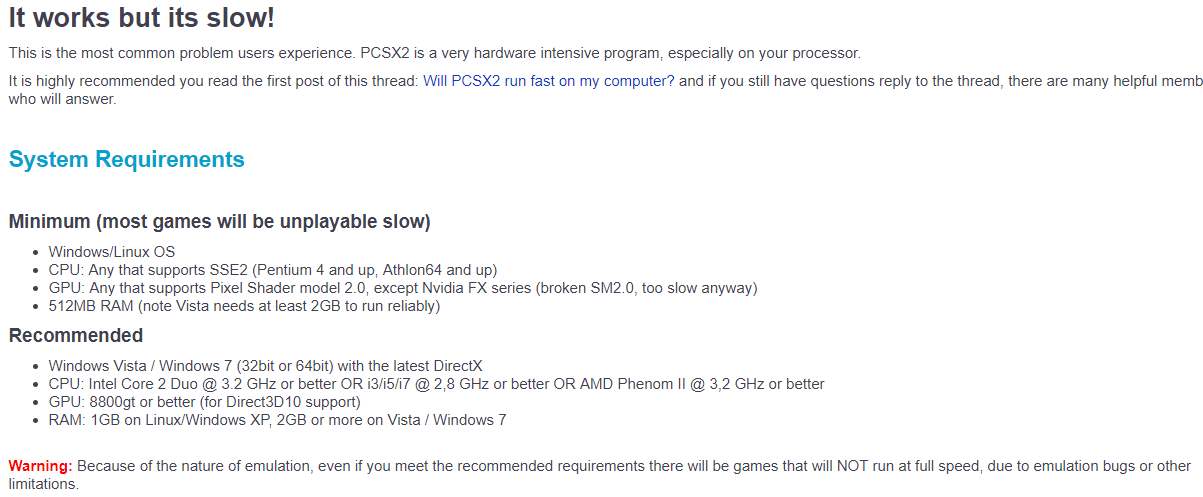
Task: Click the red "Warning:" label
Action: pyautogui.click(x=40, y=466)
